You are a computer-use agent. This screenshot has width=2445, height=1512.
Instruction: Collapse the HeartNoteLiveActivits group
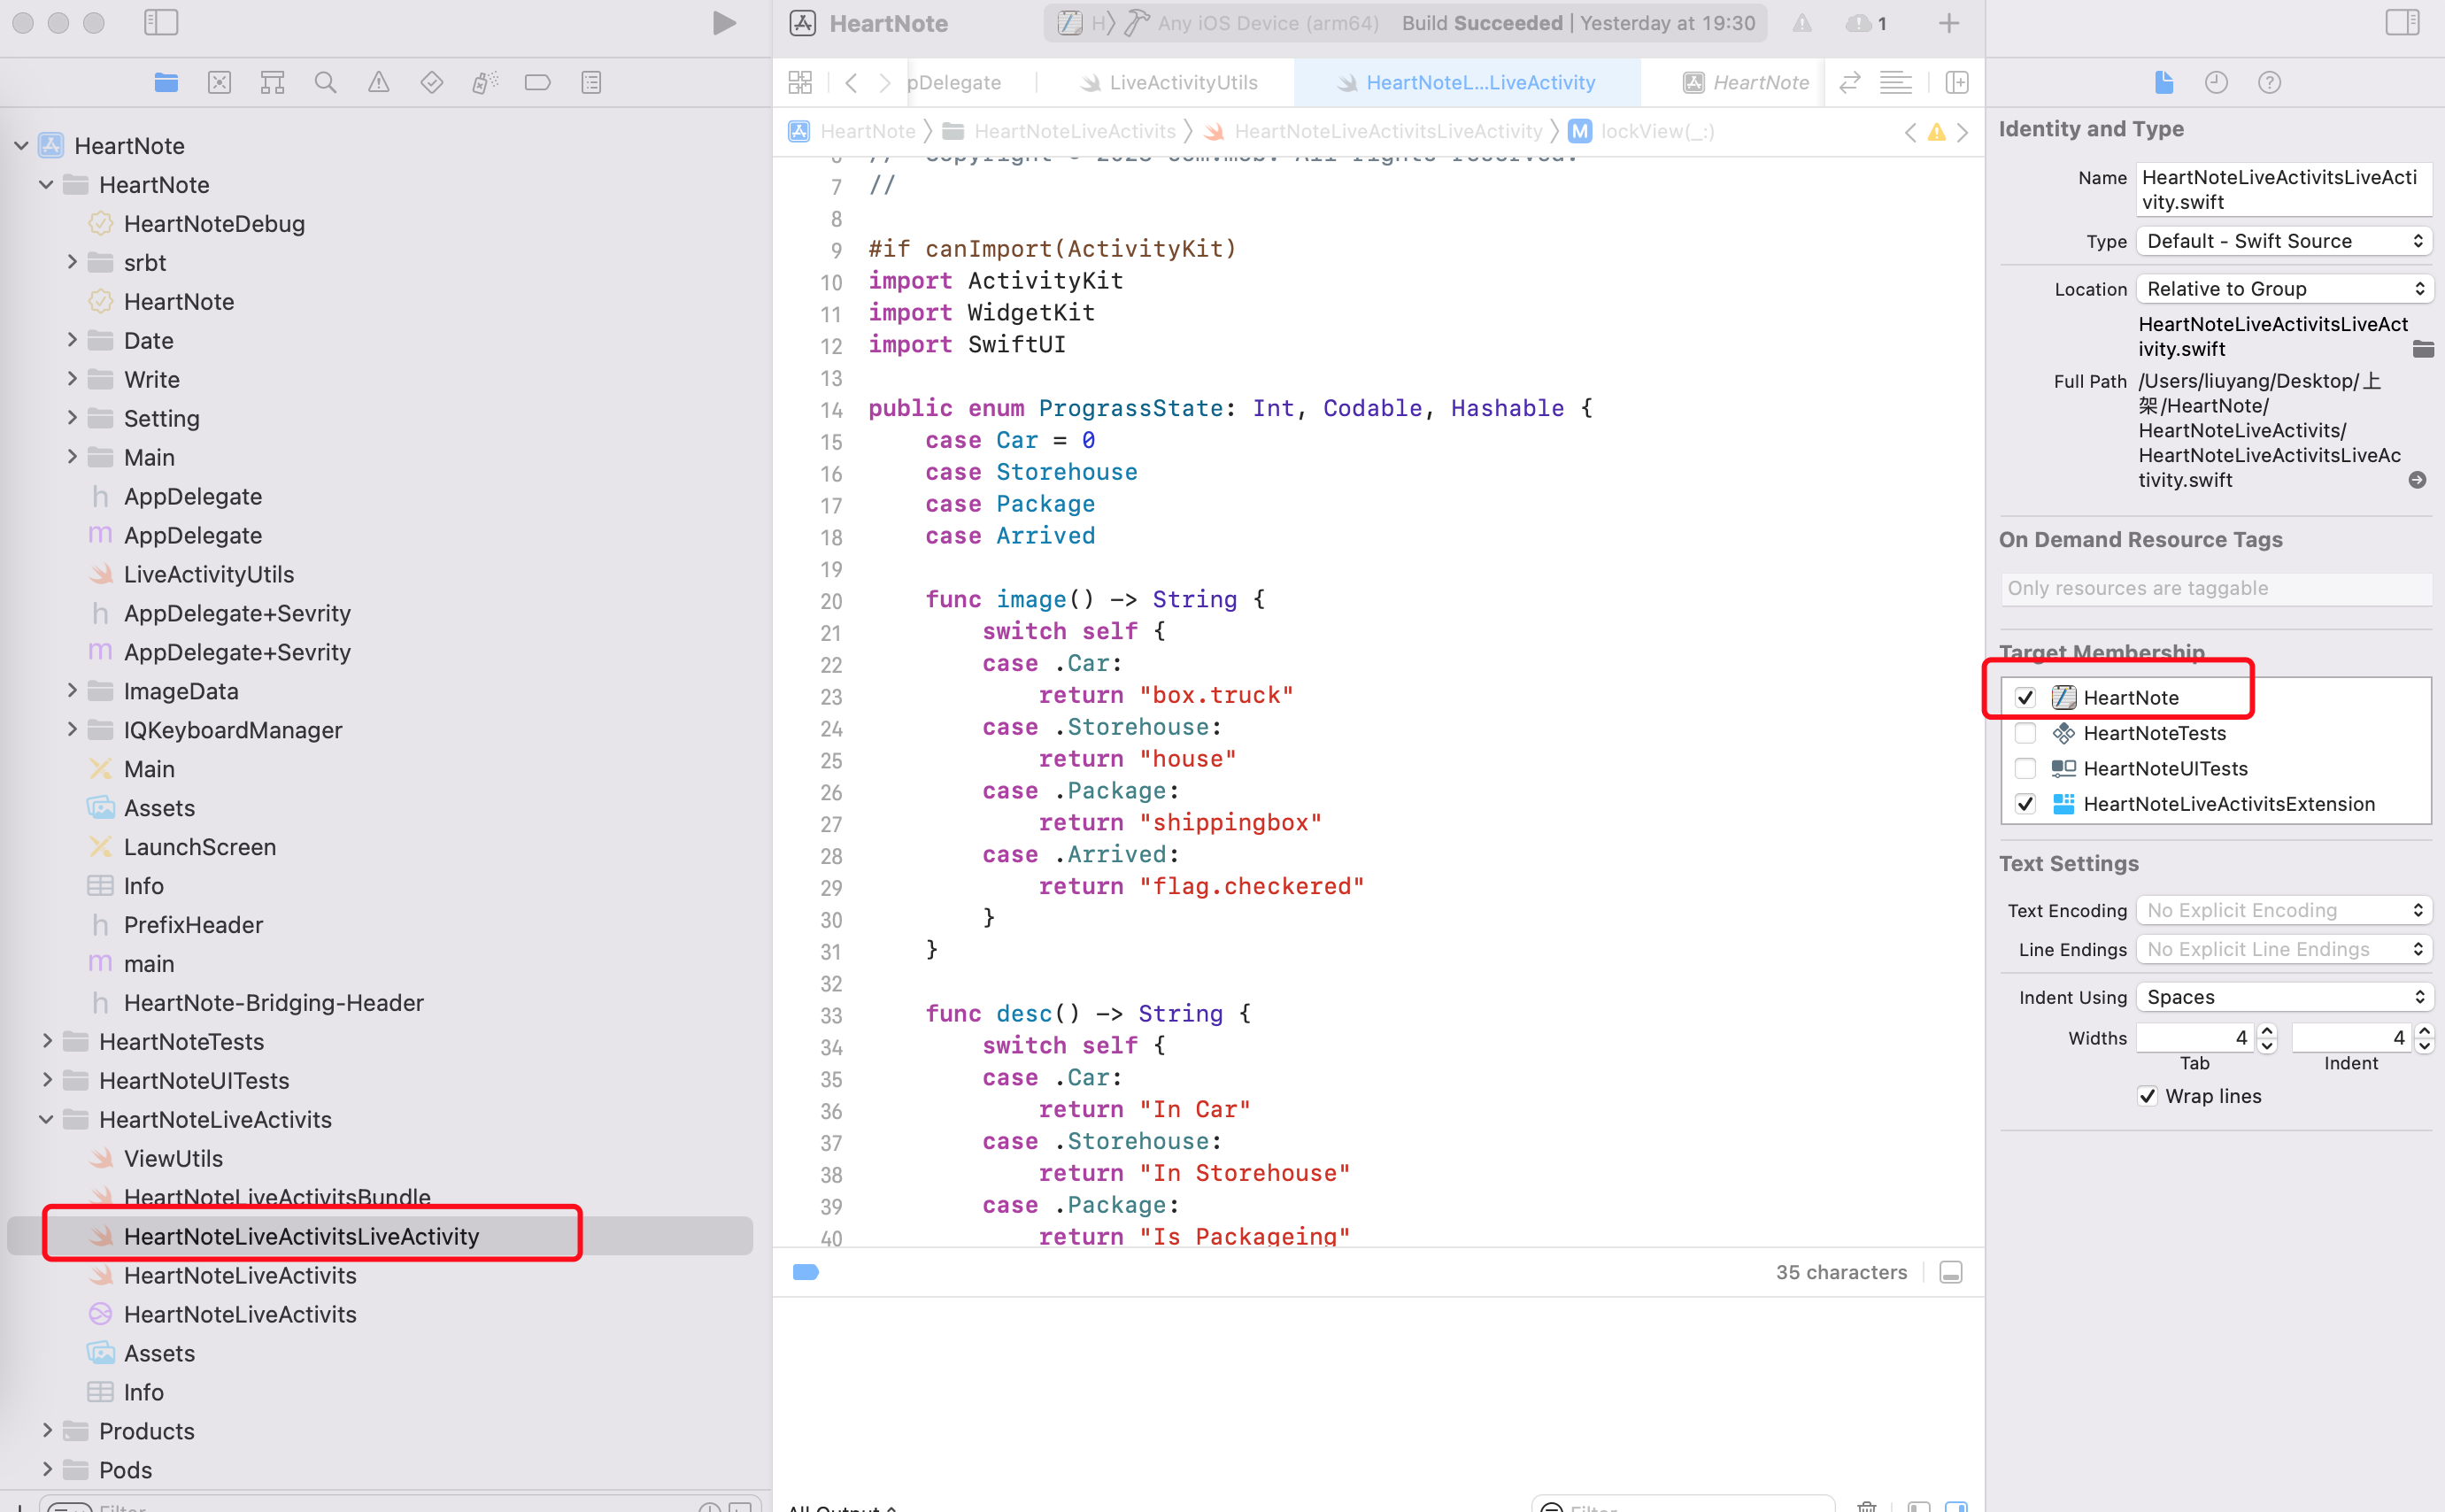pyautogui.click(x=46, y=1119)
